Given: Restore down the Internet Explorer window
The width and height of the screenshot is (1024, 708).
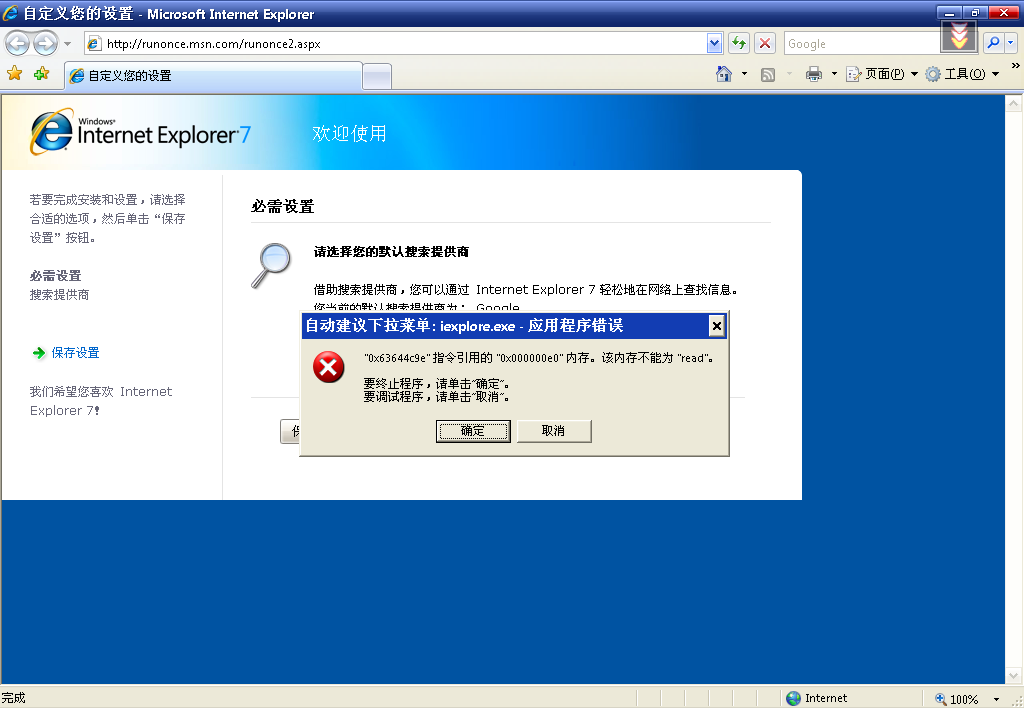Looking at the screenshot, I should [974, 12].
